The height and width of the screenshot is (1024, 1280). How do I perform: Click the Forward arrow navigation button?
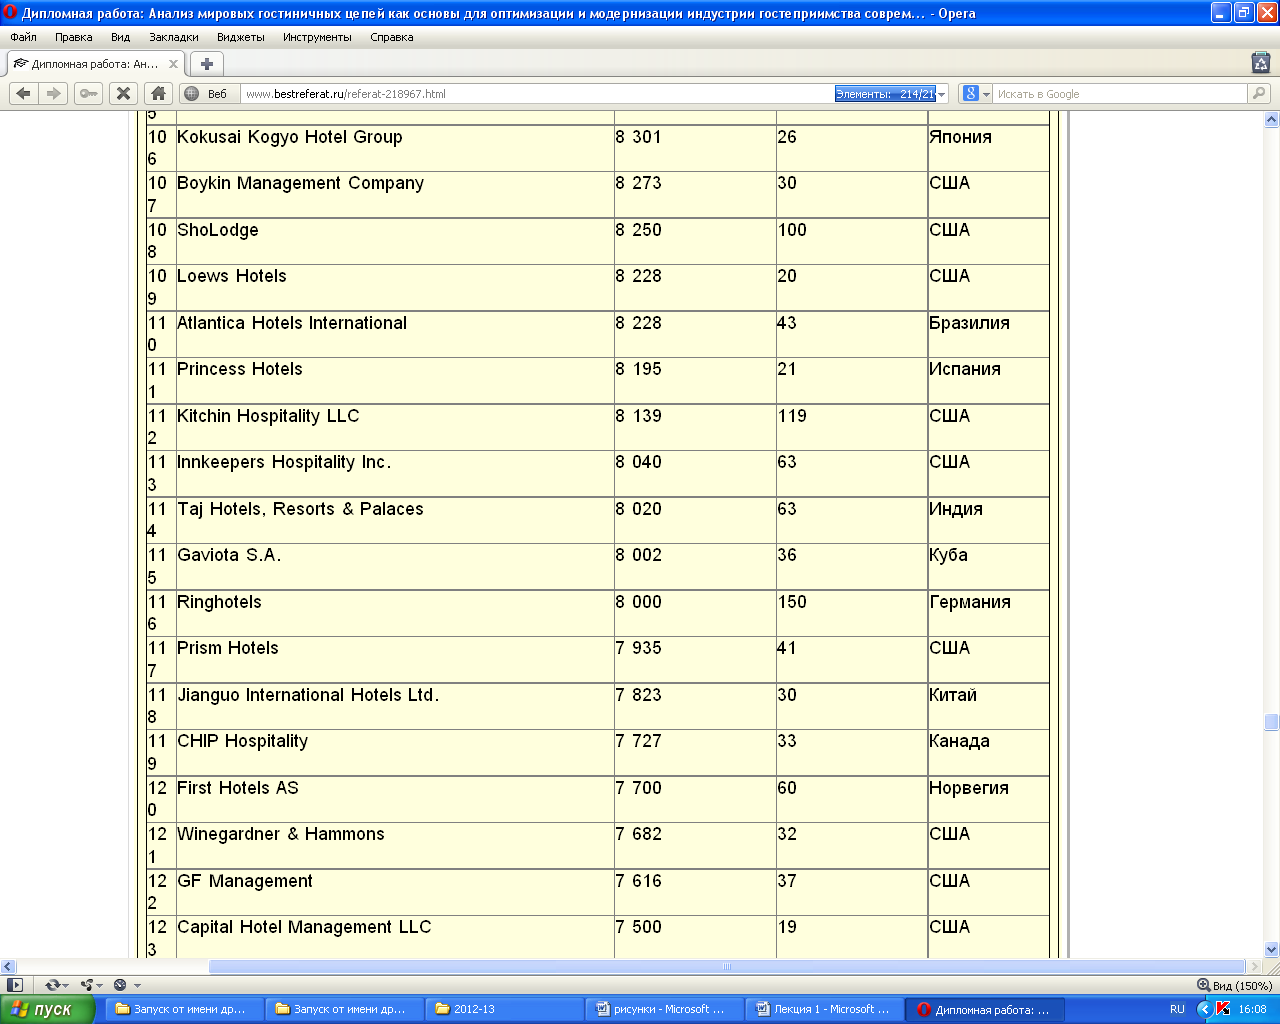[54, 93]
